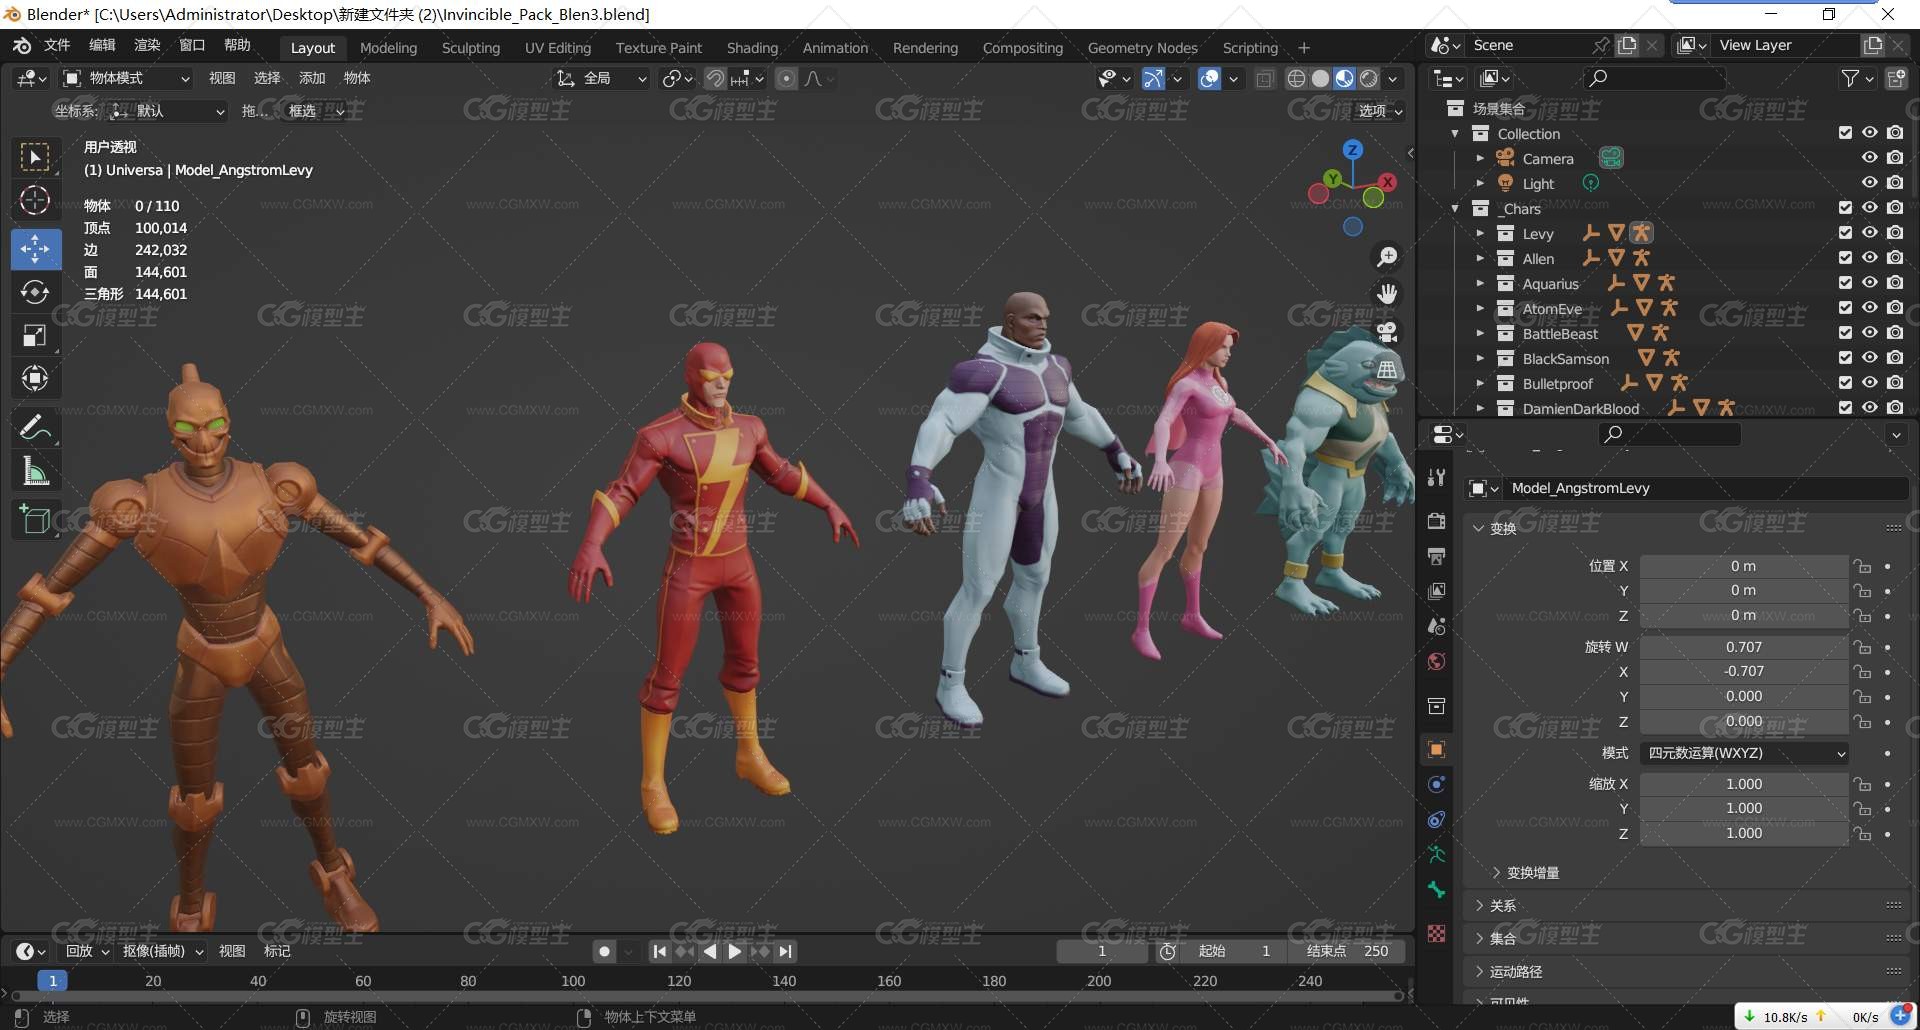Toggle auto keying record button

pos(604,952)
